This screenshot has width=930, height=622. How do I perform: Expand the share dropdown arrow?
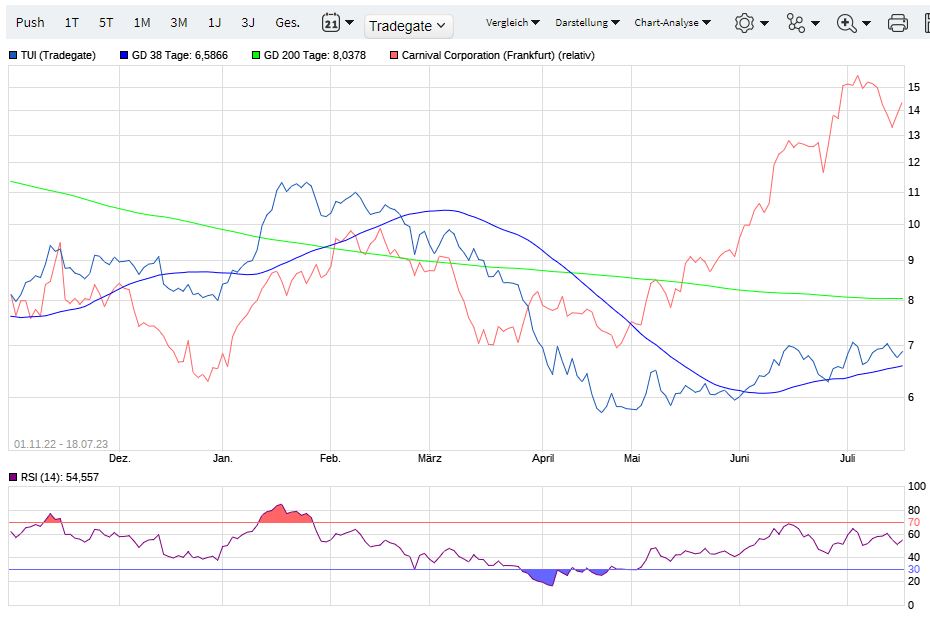(816, 23)
